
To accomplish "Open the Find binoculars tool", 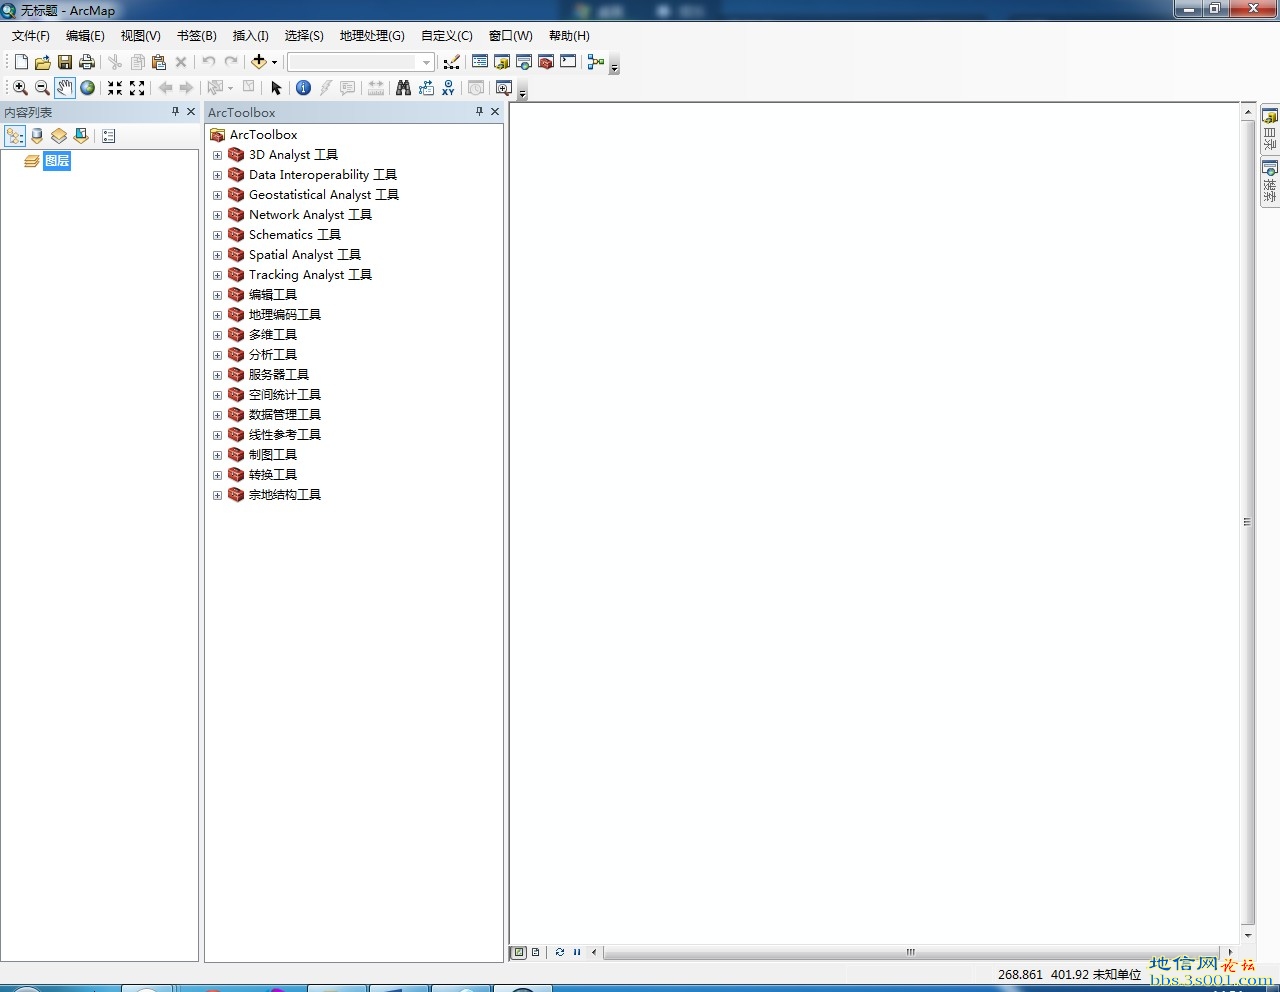I will [403, 88].
